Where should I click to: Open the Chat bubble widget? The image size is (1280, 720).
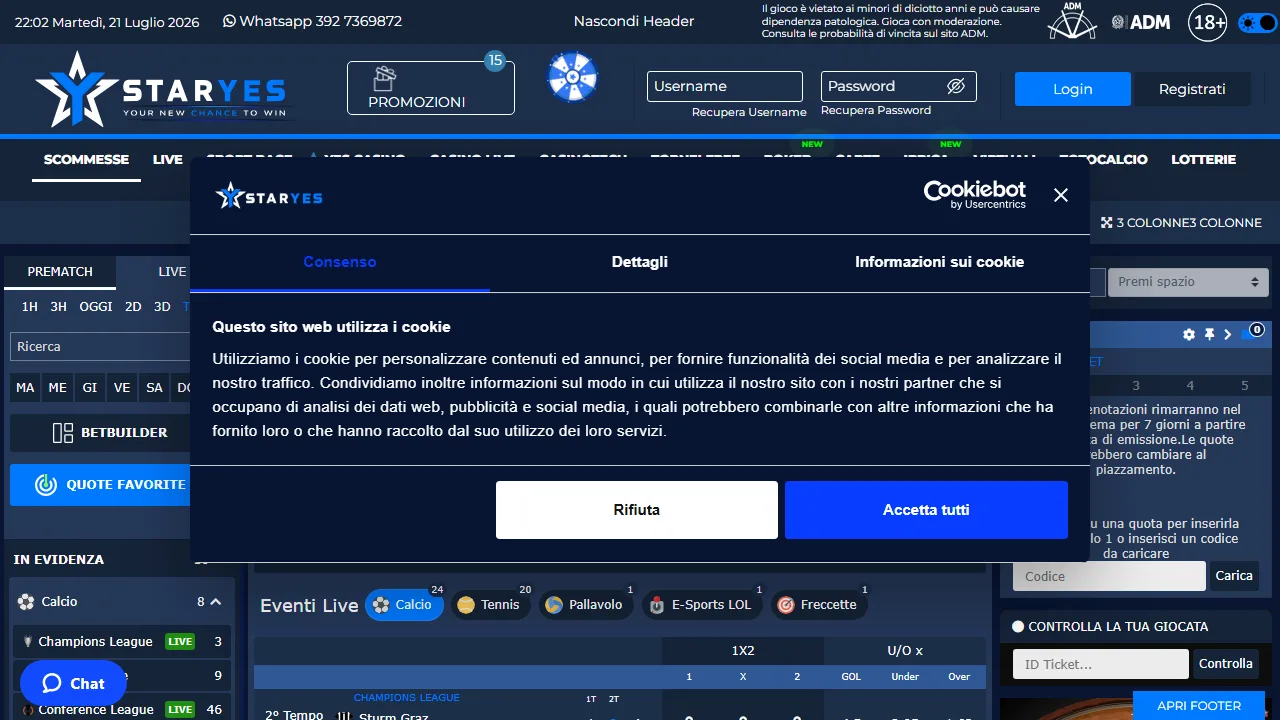point(73,684)
